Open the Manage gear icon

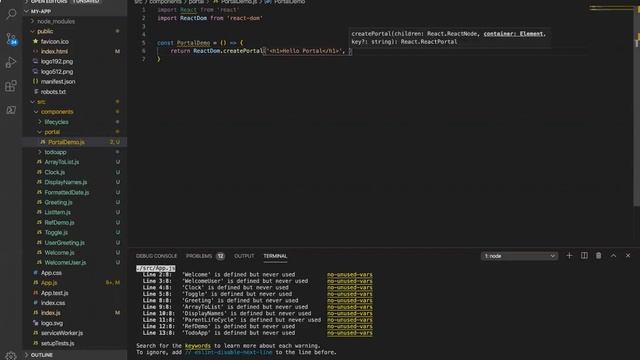click(x=11, y=356)
